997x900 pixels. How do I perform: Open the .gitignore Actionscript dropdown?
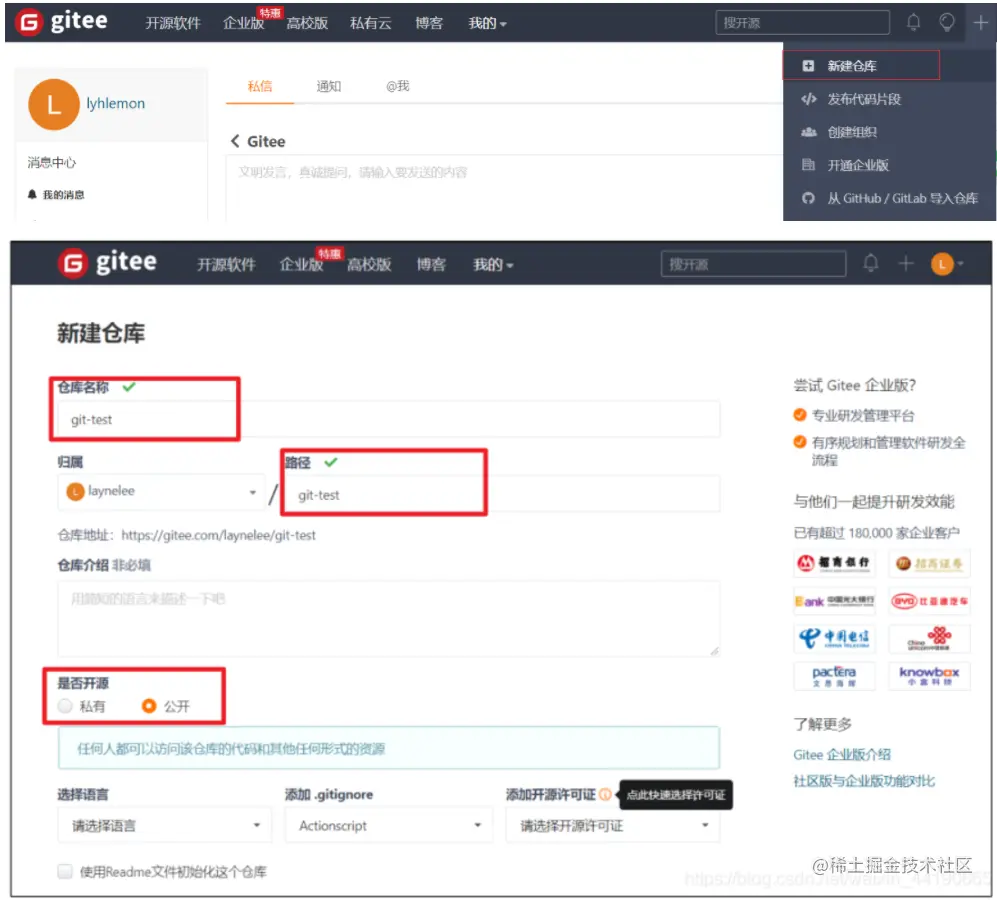pos(388,825)
